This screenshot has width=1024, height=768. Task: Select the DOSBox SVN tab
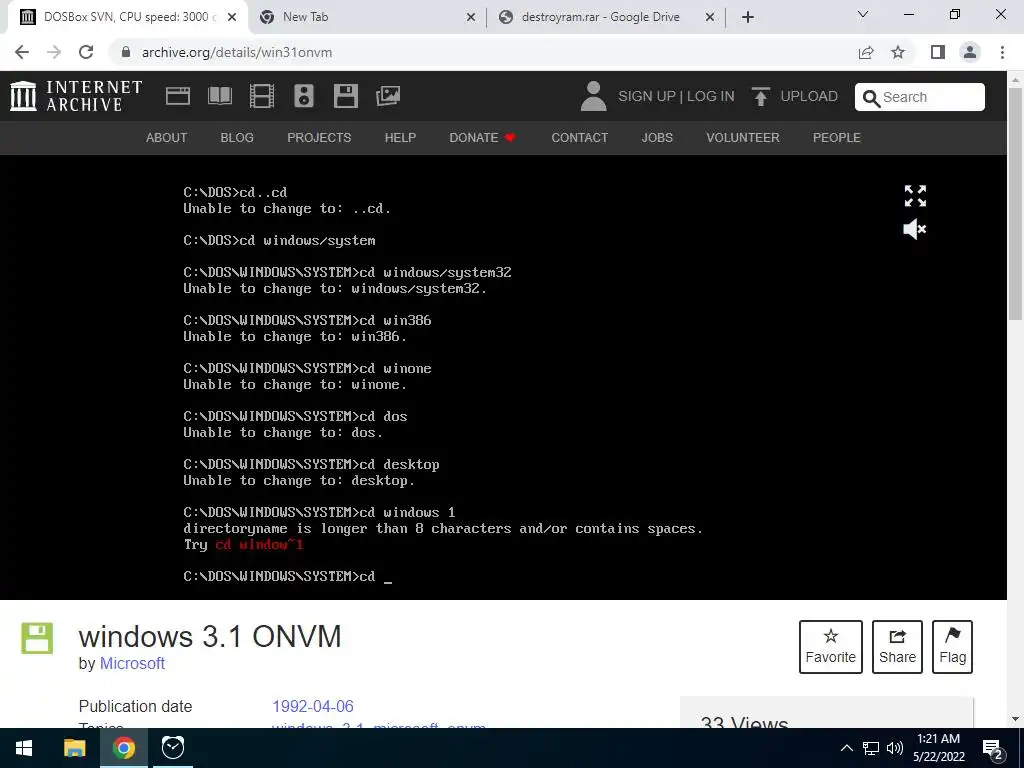[127, 18]
